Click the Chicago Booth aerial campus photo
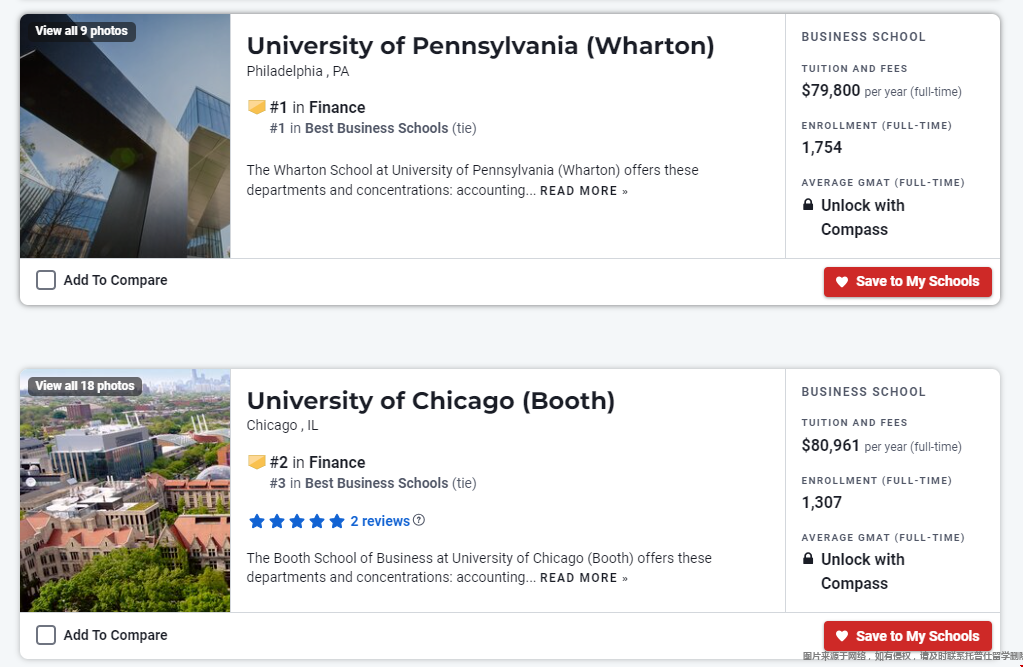The image size is (1023, 667). click(125, 491)
